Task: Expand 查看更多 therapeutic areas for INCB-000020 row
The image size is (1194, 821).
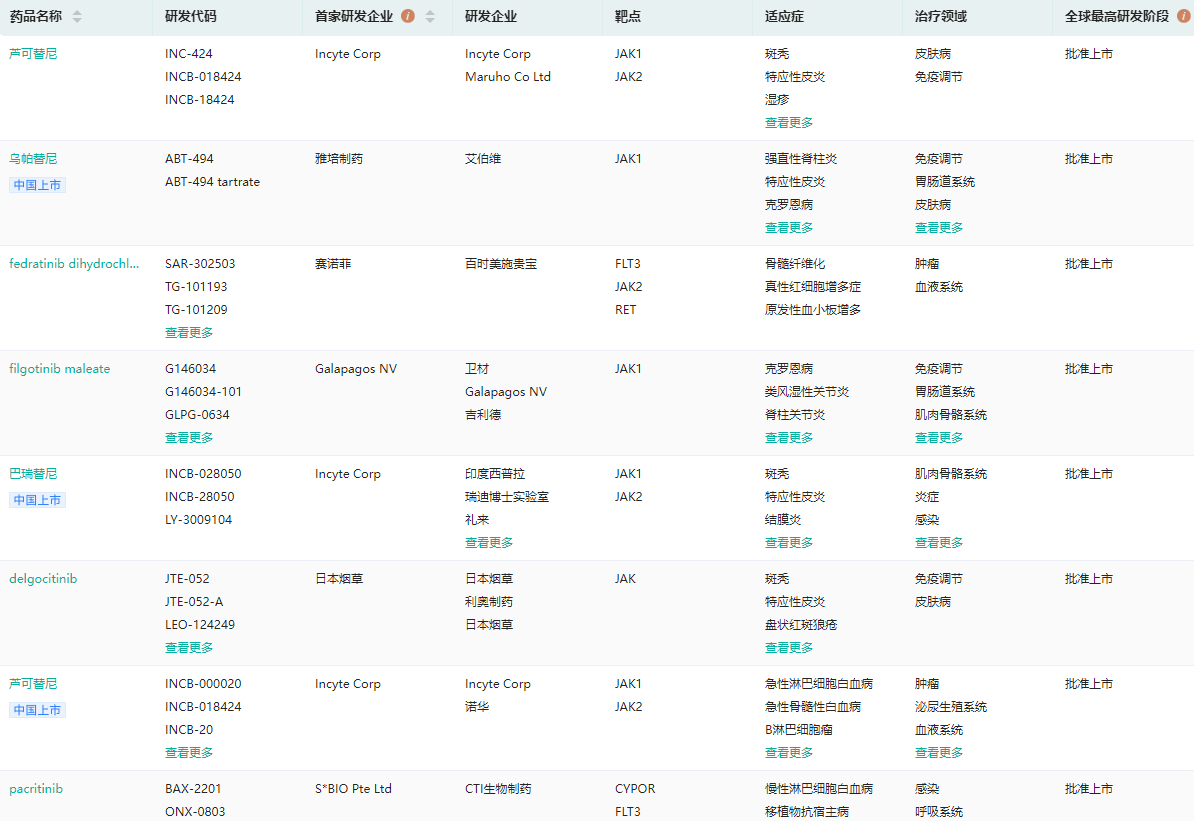Action: click(x=939, y=753)
